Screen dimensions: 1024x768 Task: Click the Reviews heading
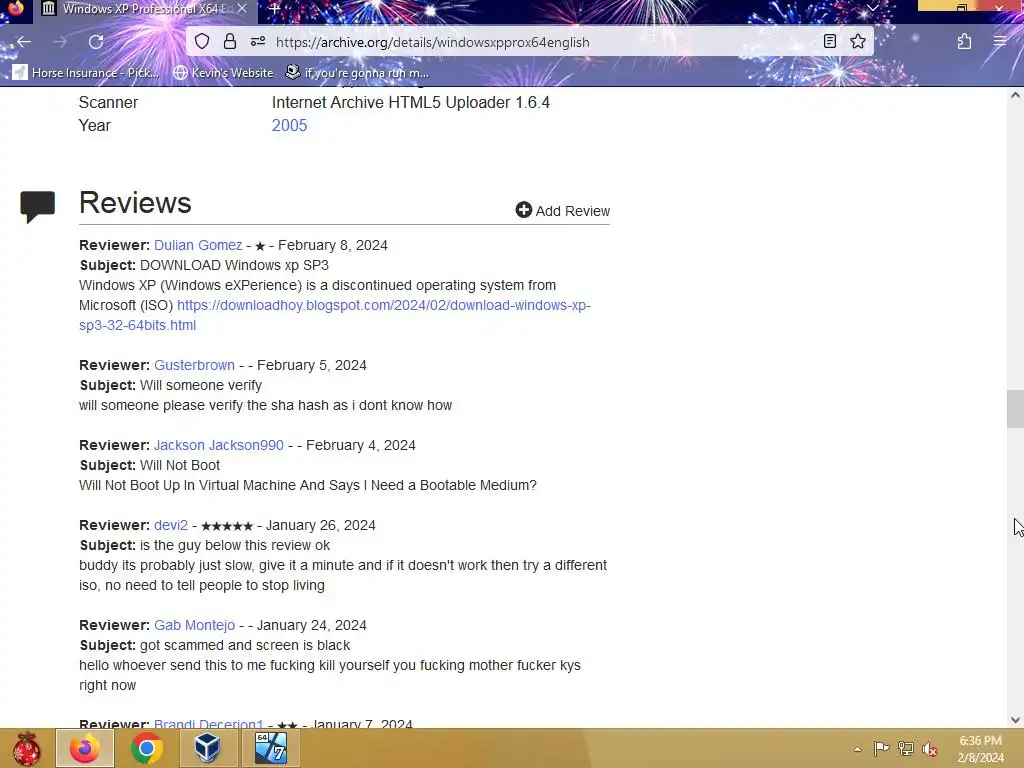tap(135, 202)
